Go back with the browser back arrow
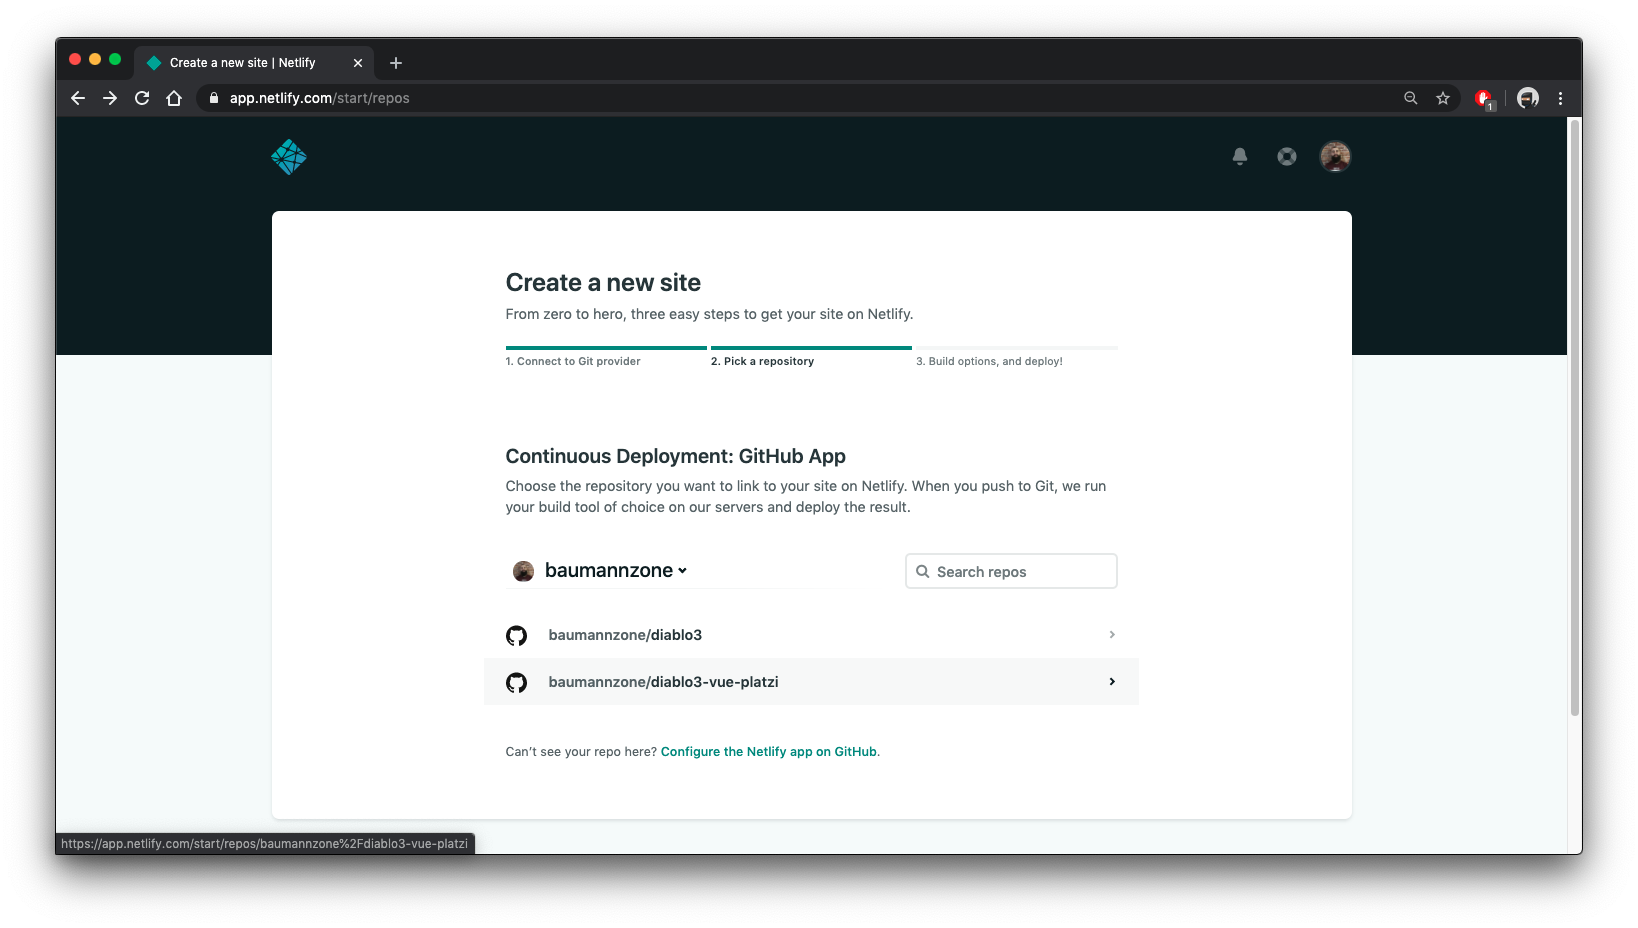 click(78, 98)
